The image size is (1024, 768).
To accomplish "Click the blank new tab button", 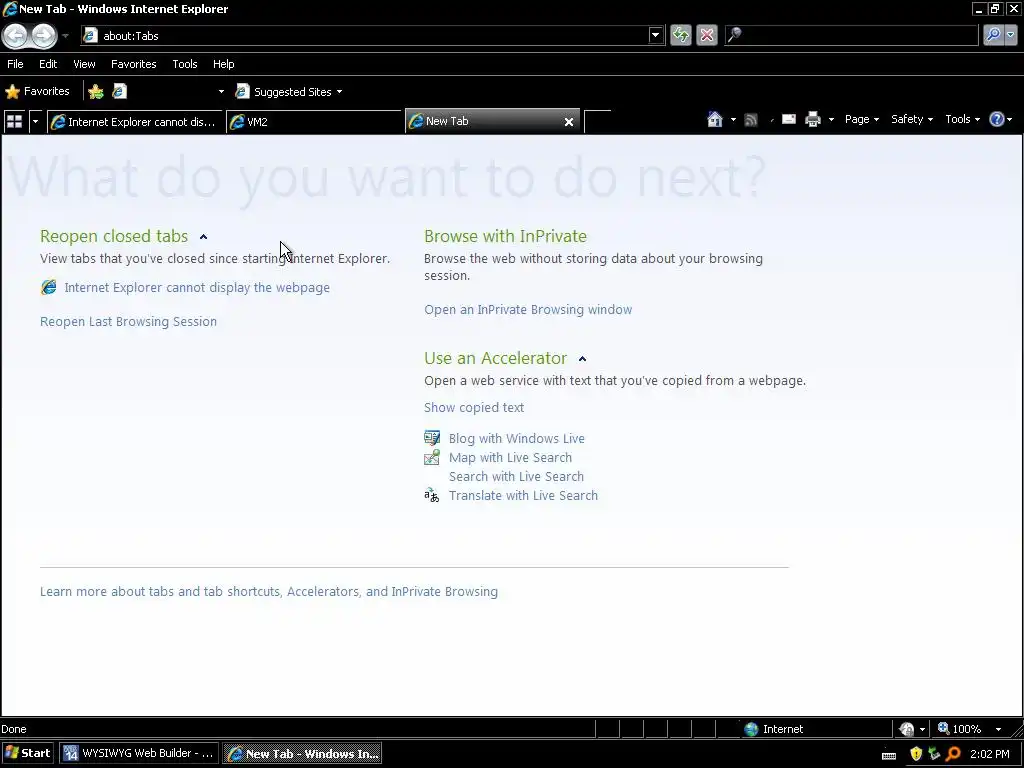I will coord(598,121).
